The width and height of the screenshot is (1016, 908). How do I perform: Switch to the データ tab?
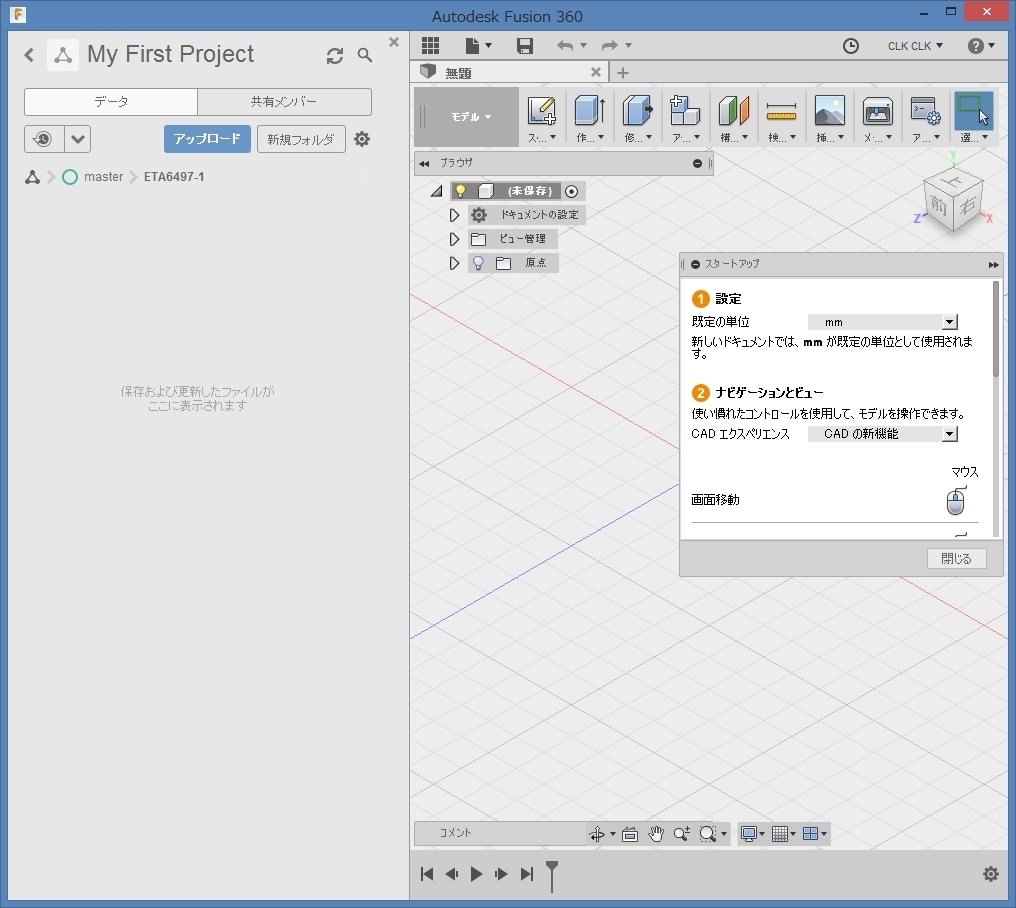click(111, 102)
